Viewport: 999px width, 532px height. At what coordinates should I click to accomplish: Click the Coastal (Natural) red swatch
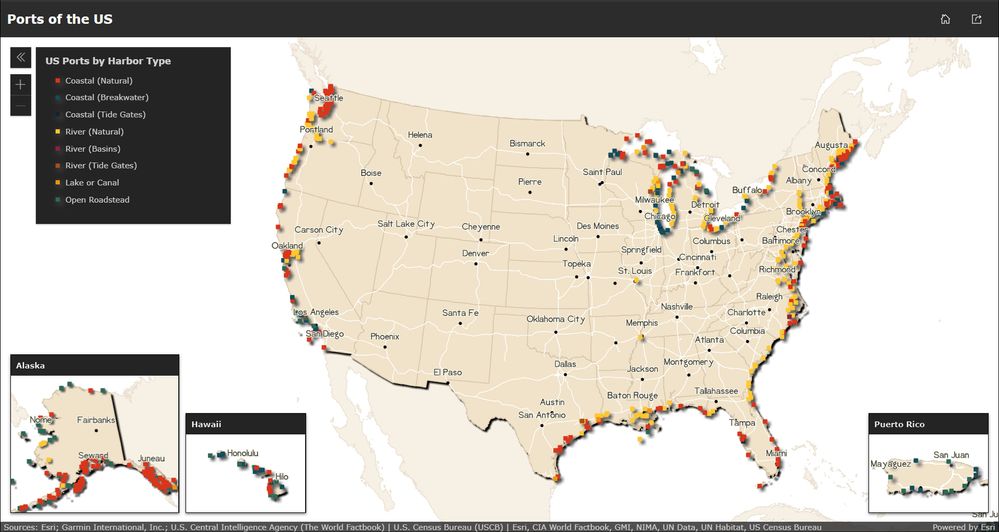click(57, 81)
